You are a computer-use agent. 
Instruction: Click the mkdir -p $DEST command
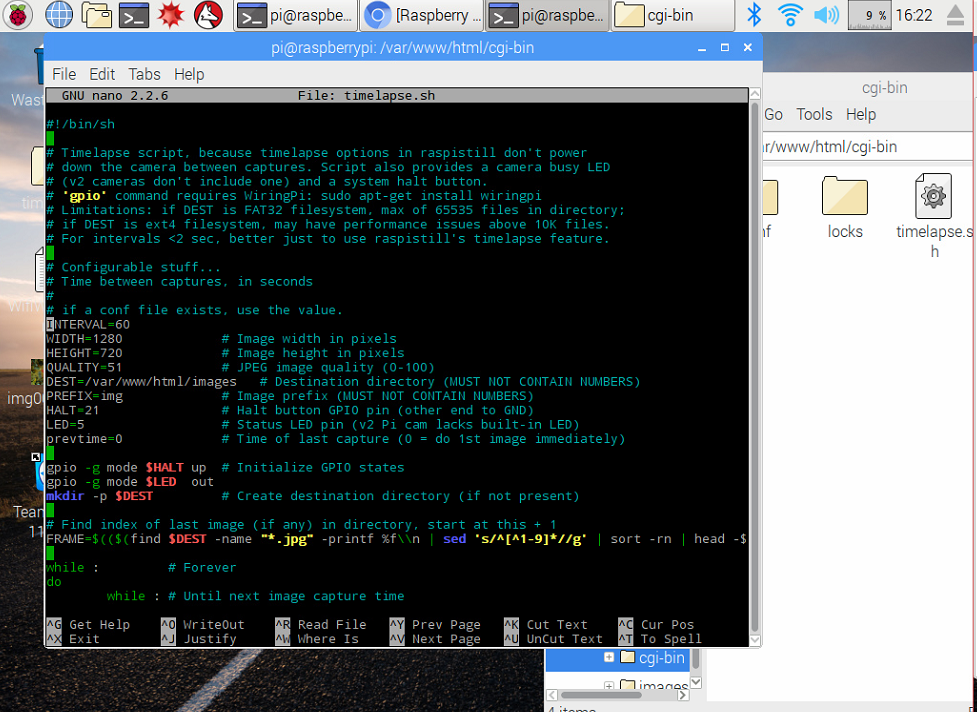[x=100, y=496]
